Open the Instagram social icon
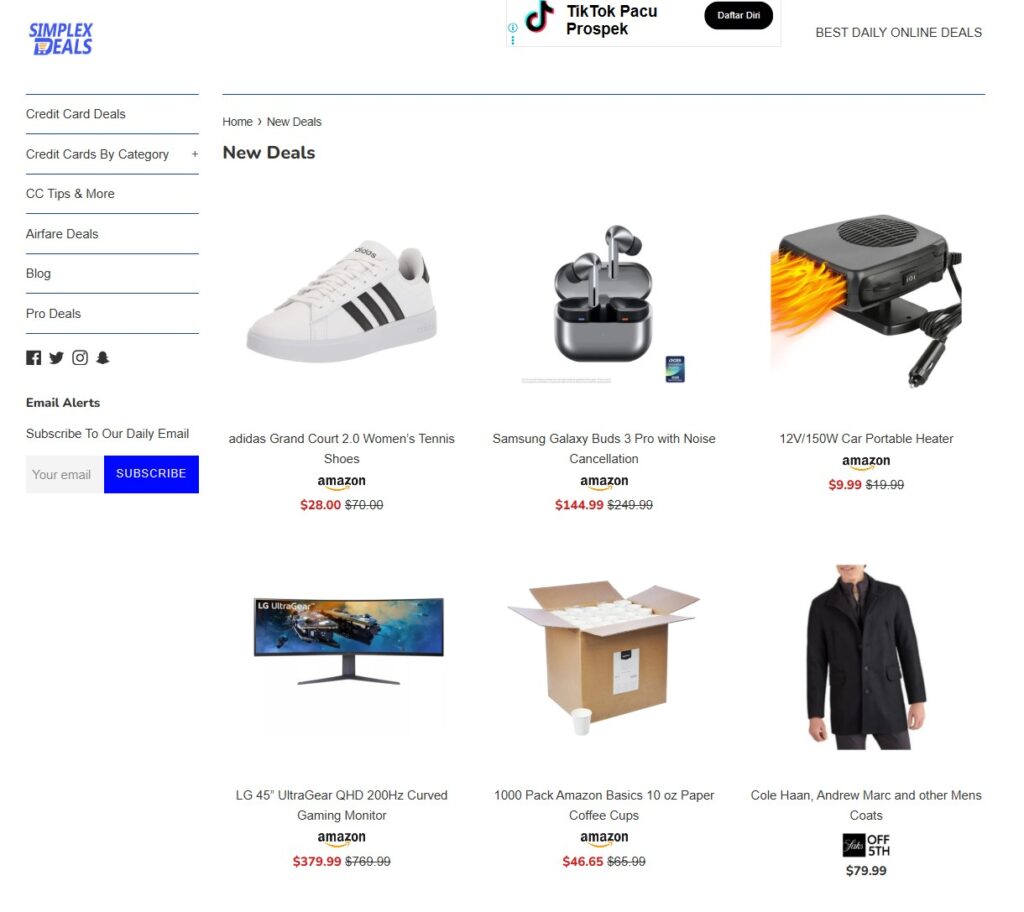Screen dimensions: 1024x912 point(80,358)
